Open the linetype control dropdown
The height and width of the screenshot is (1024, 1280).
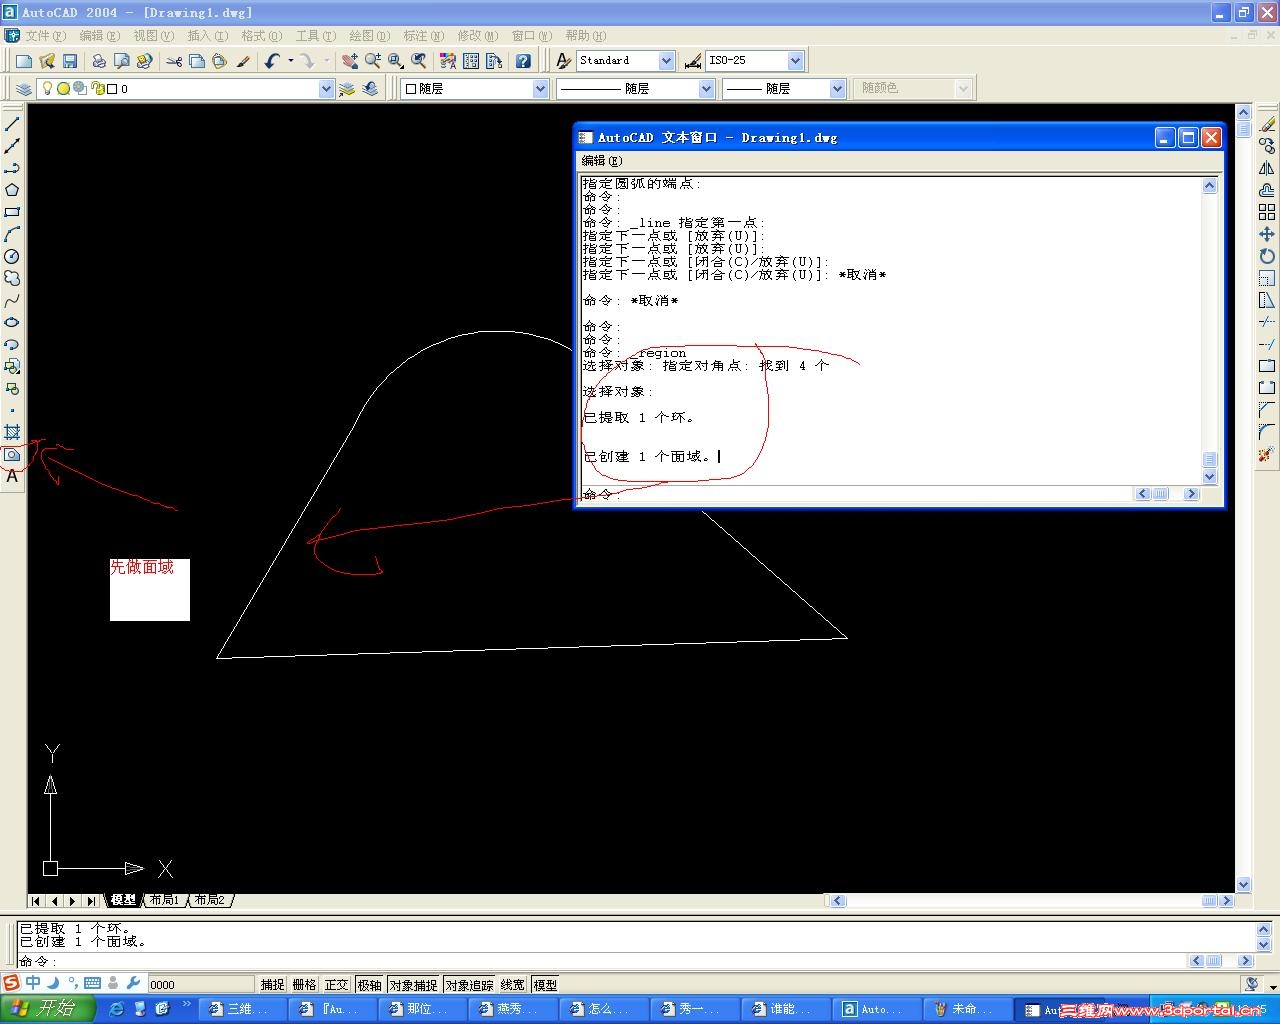coord(706,89)
